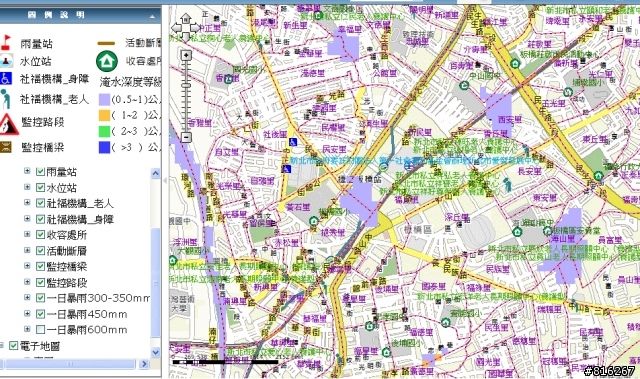Screen dimensions: 640x379
Task: Toggle the 收容處所 layer checkbox
Action: [x=40, y=235]
